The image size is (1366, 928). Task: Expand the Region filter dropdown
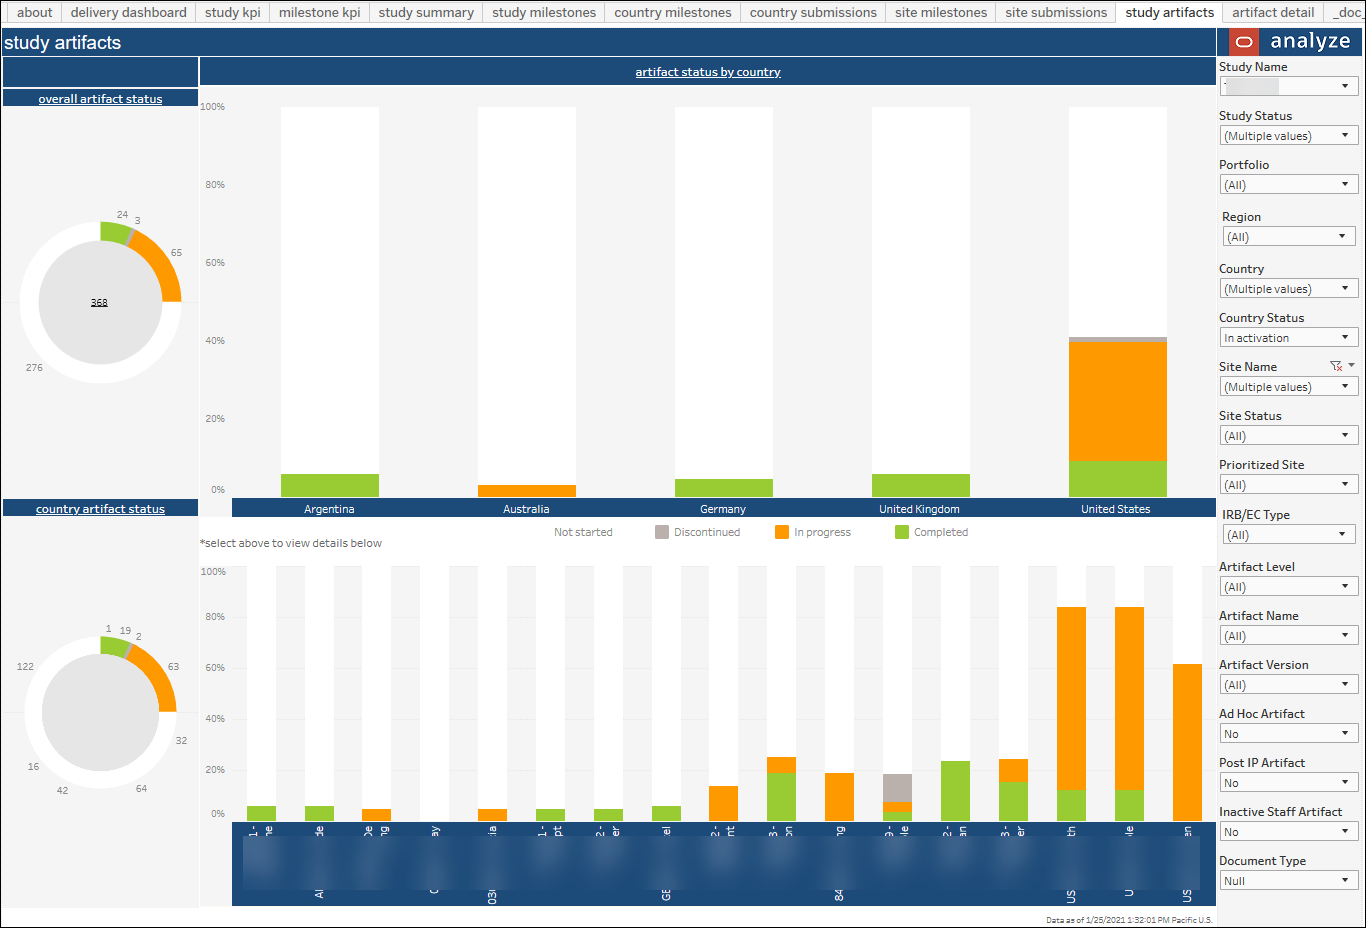coord(1288,237)
